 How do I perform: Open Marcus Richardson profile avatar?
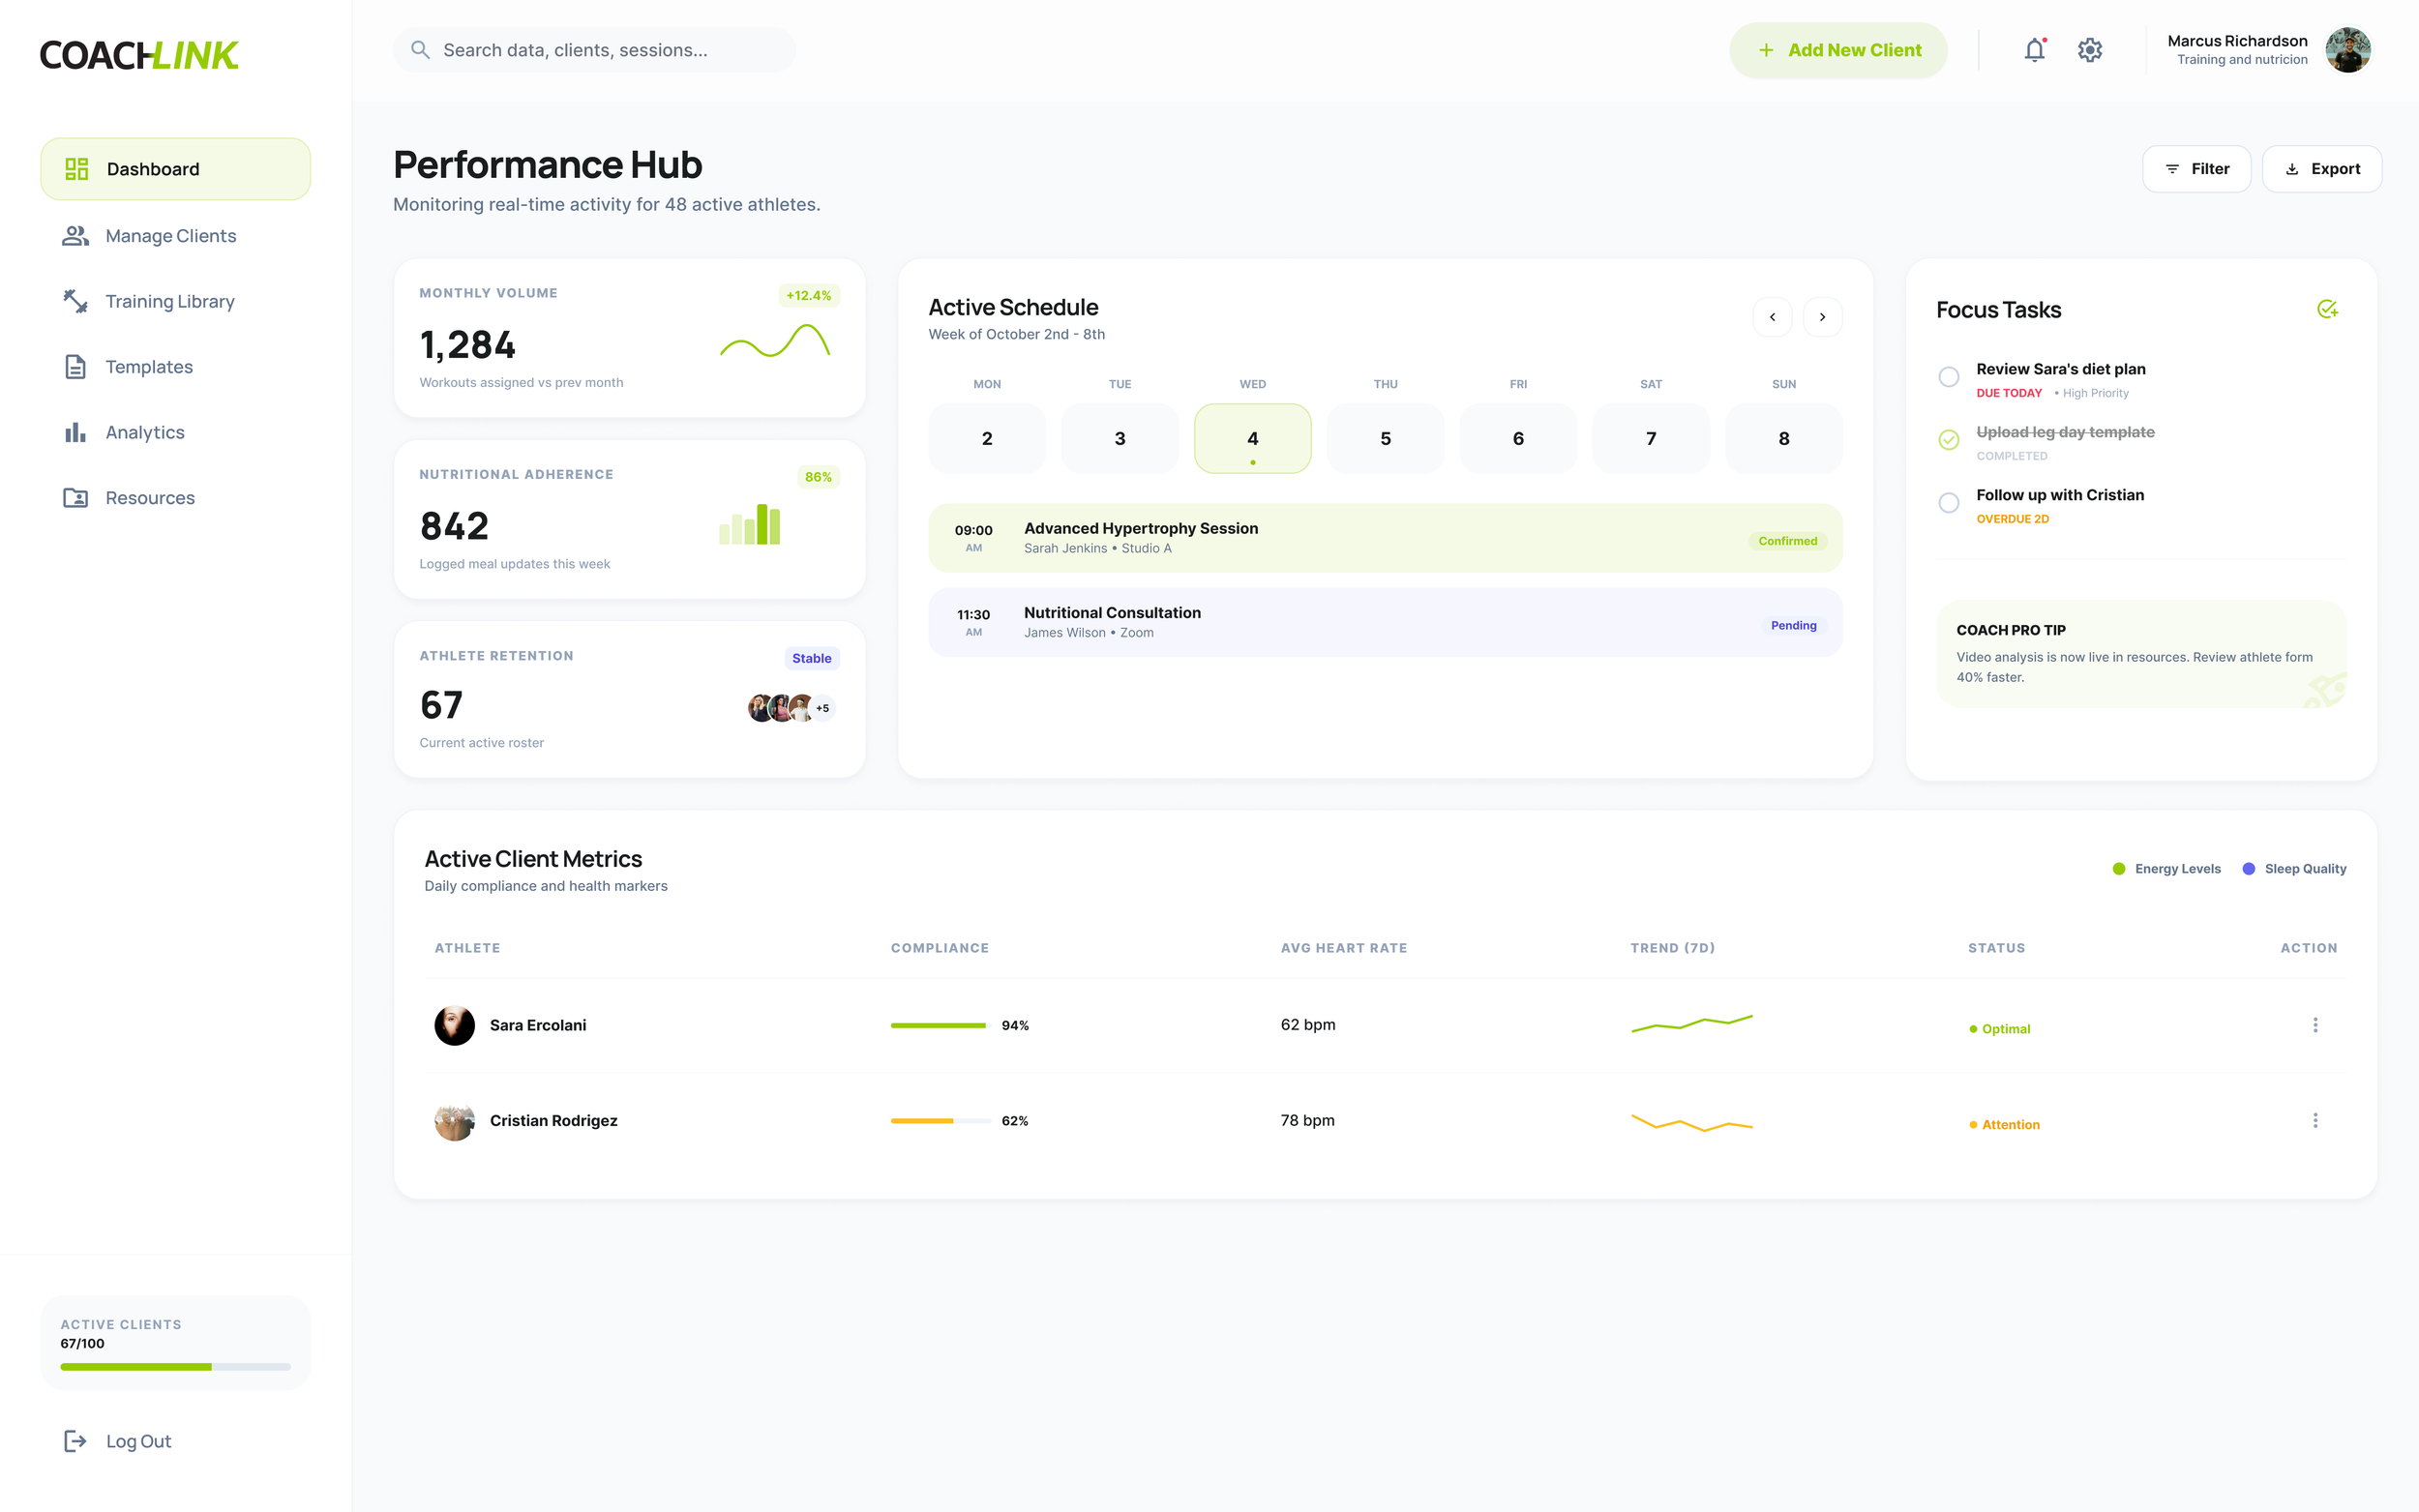pos(2347,50)
